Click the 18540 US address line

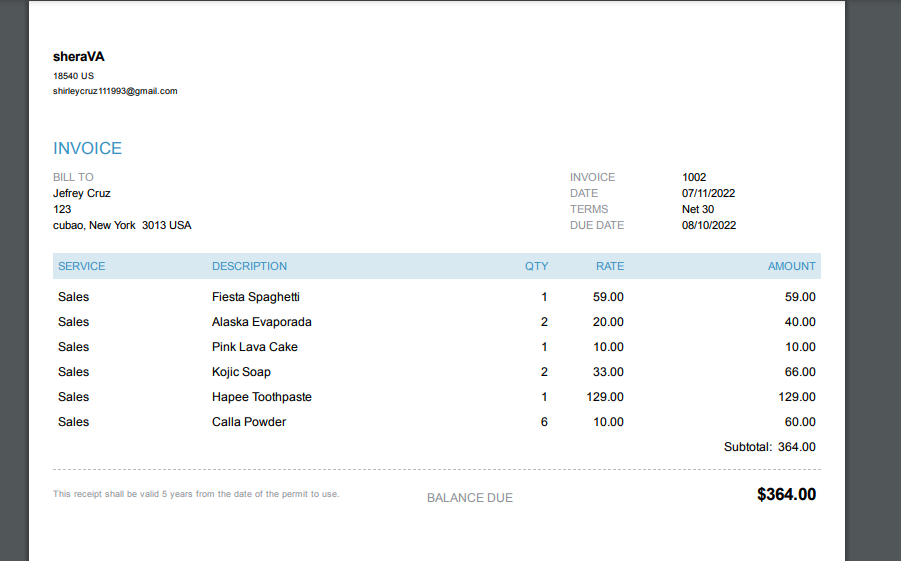coord(74,76)
